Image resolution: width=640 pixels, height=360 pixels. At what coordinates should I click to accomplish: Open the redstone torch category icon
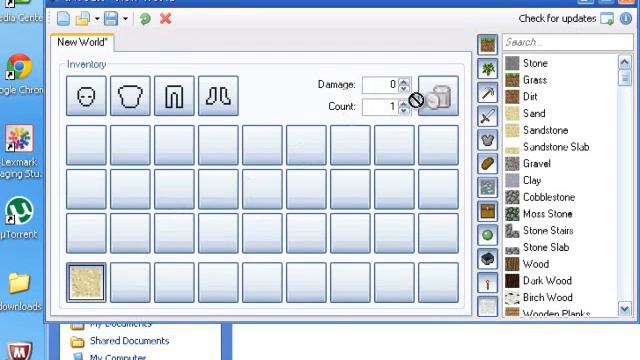pos(488,282)
